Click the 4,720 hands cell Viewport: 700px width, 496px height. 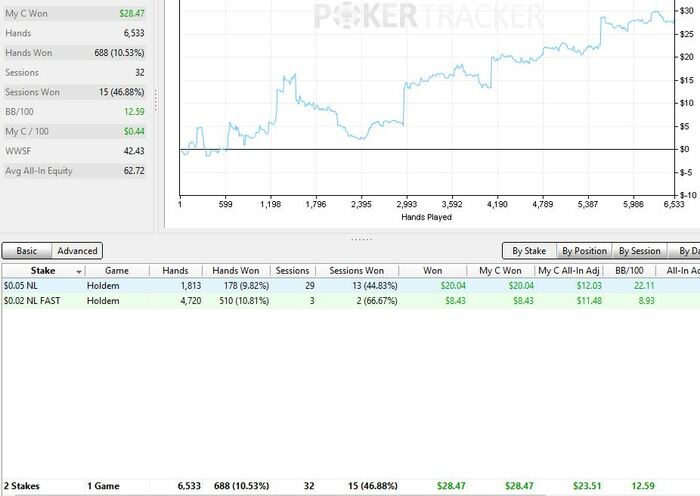(x=191, y=301)
